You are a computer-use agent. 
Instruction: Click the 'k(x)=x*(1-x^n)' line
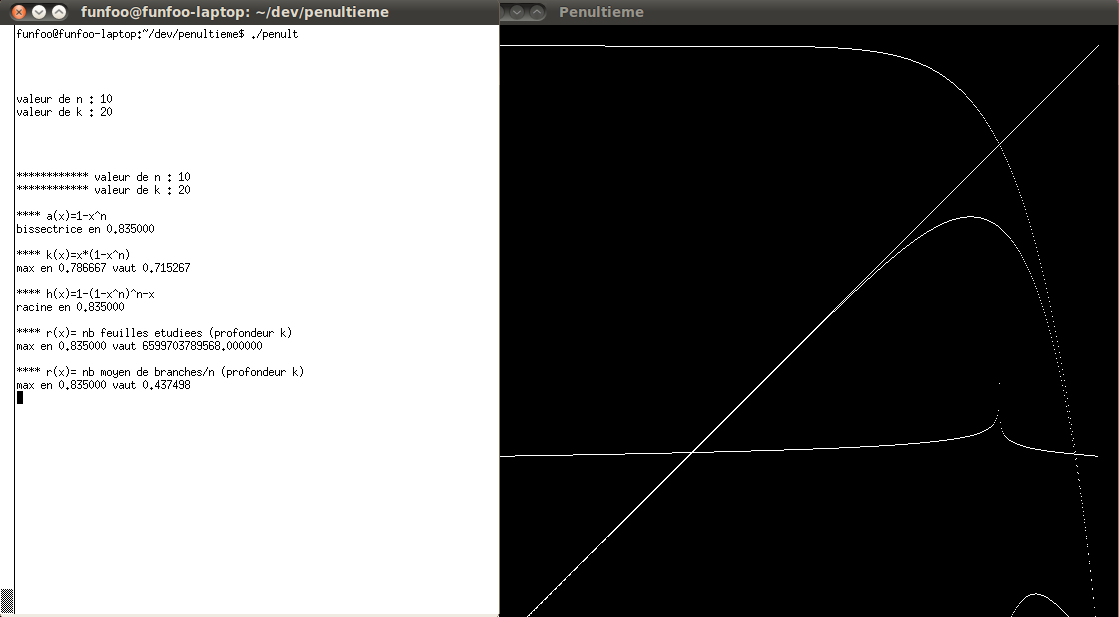click(73, 255)
